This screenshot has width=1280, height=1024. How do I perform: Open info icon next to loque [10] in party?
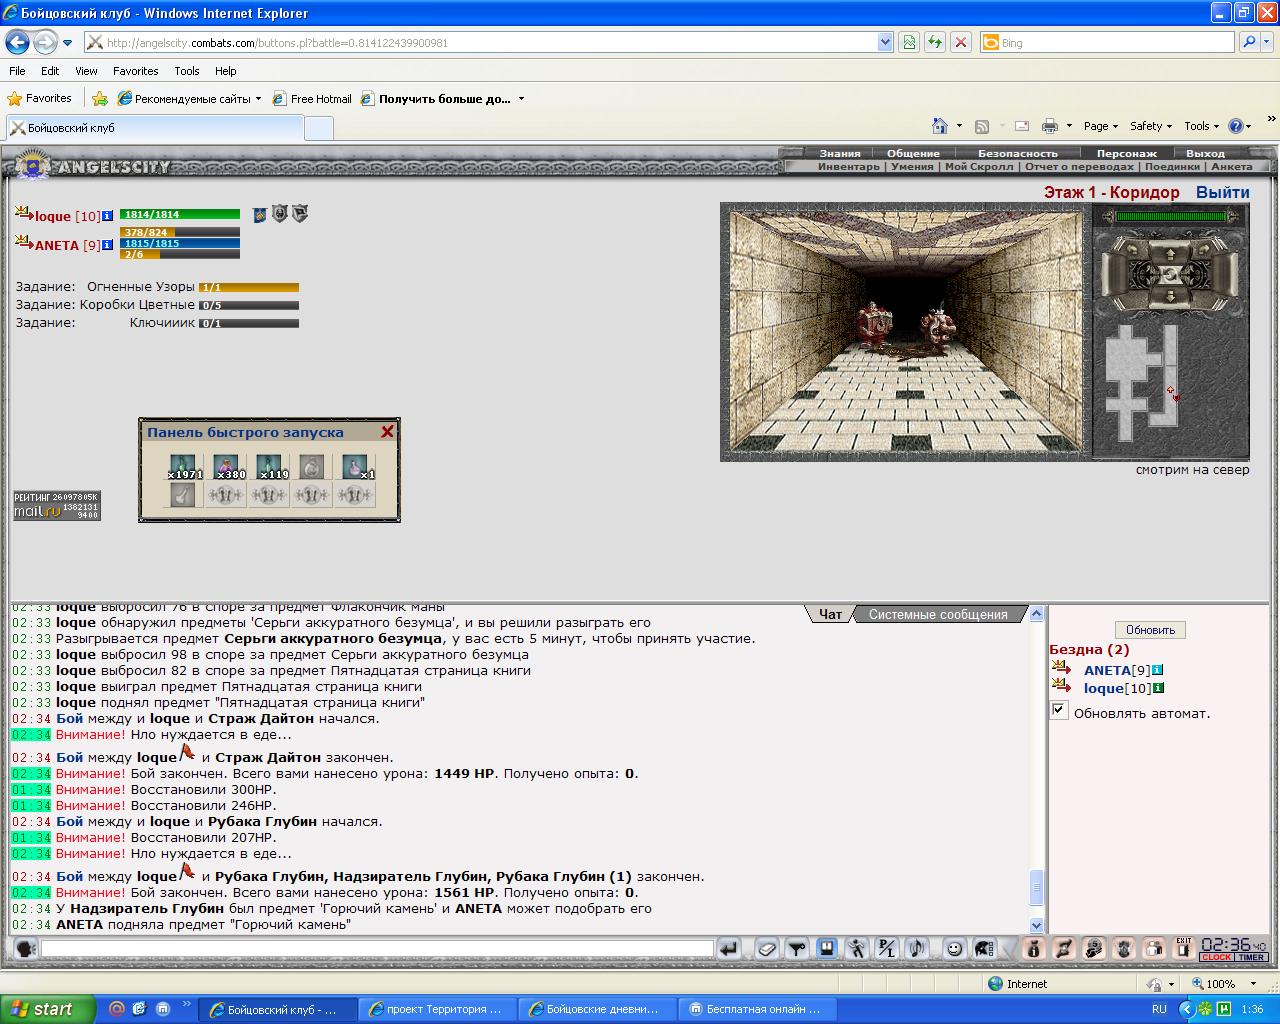(x=107, y=216)
